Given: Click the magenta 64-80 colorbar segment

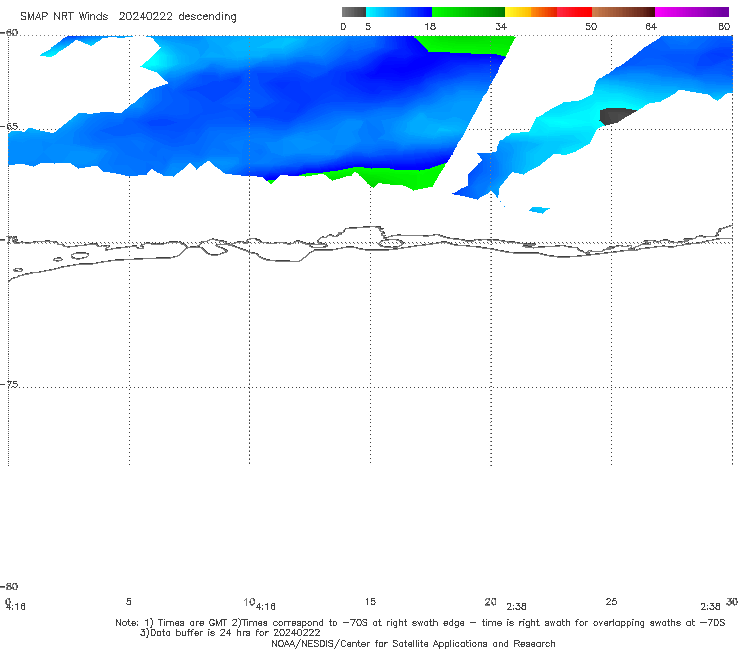Looking at the screenshot, I should coord(692,12).
